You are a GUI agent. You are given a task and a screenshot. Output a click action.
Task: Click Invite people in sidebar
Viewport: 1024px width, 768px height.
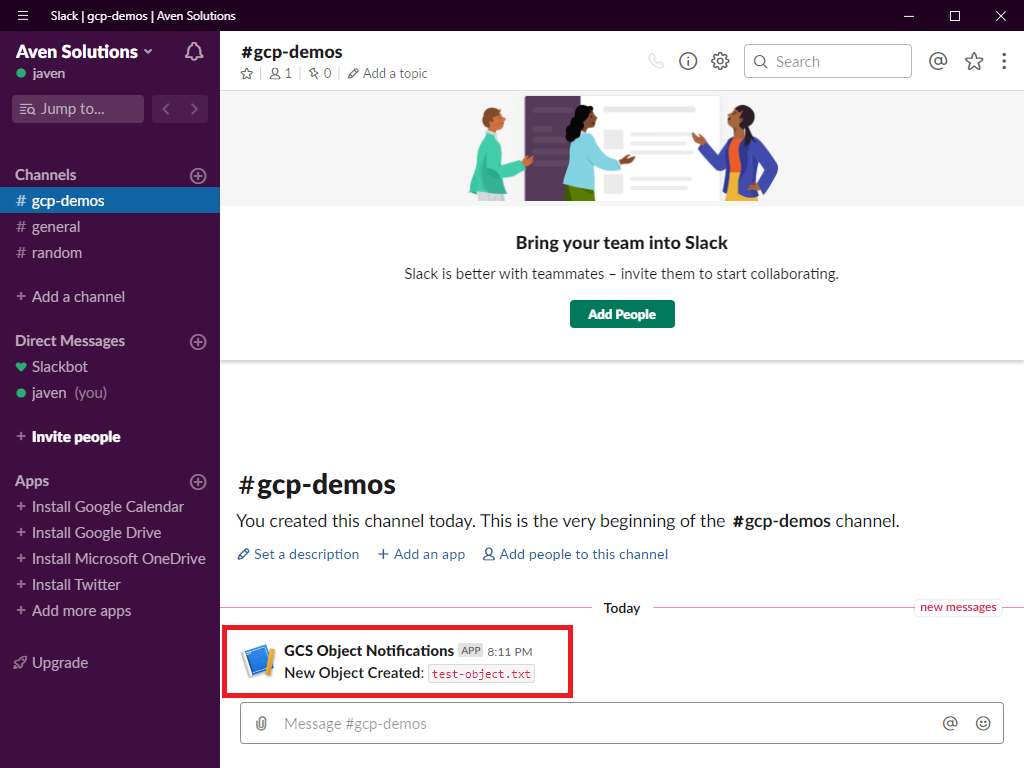point(69,437)
